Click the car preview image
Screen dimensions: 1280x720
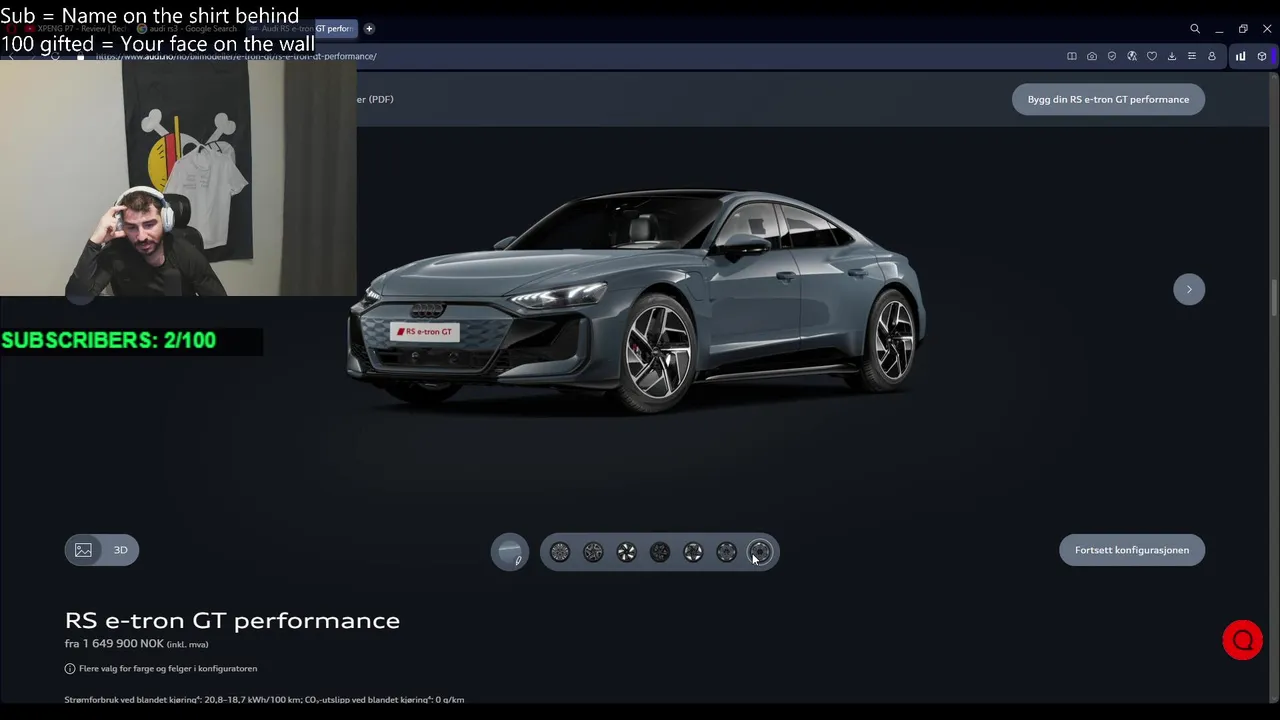tap(637, 300)
